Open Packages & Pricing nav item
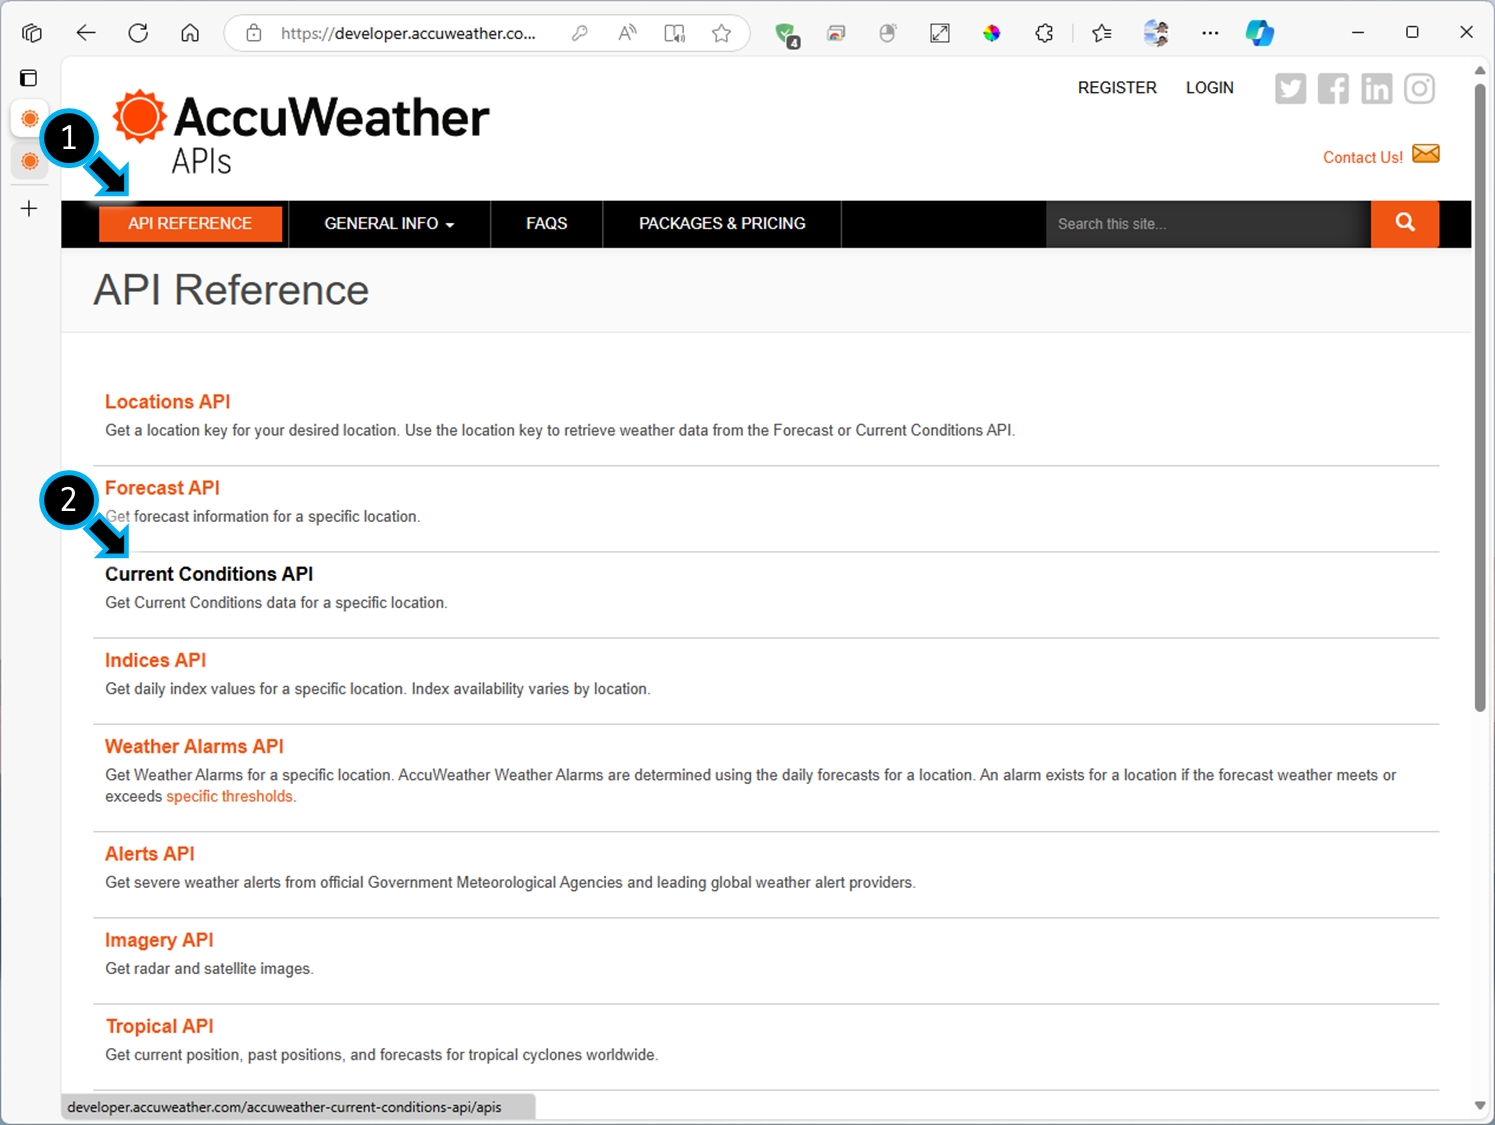Viewport: 1495px width, 1125px height. 722,223
